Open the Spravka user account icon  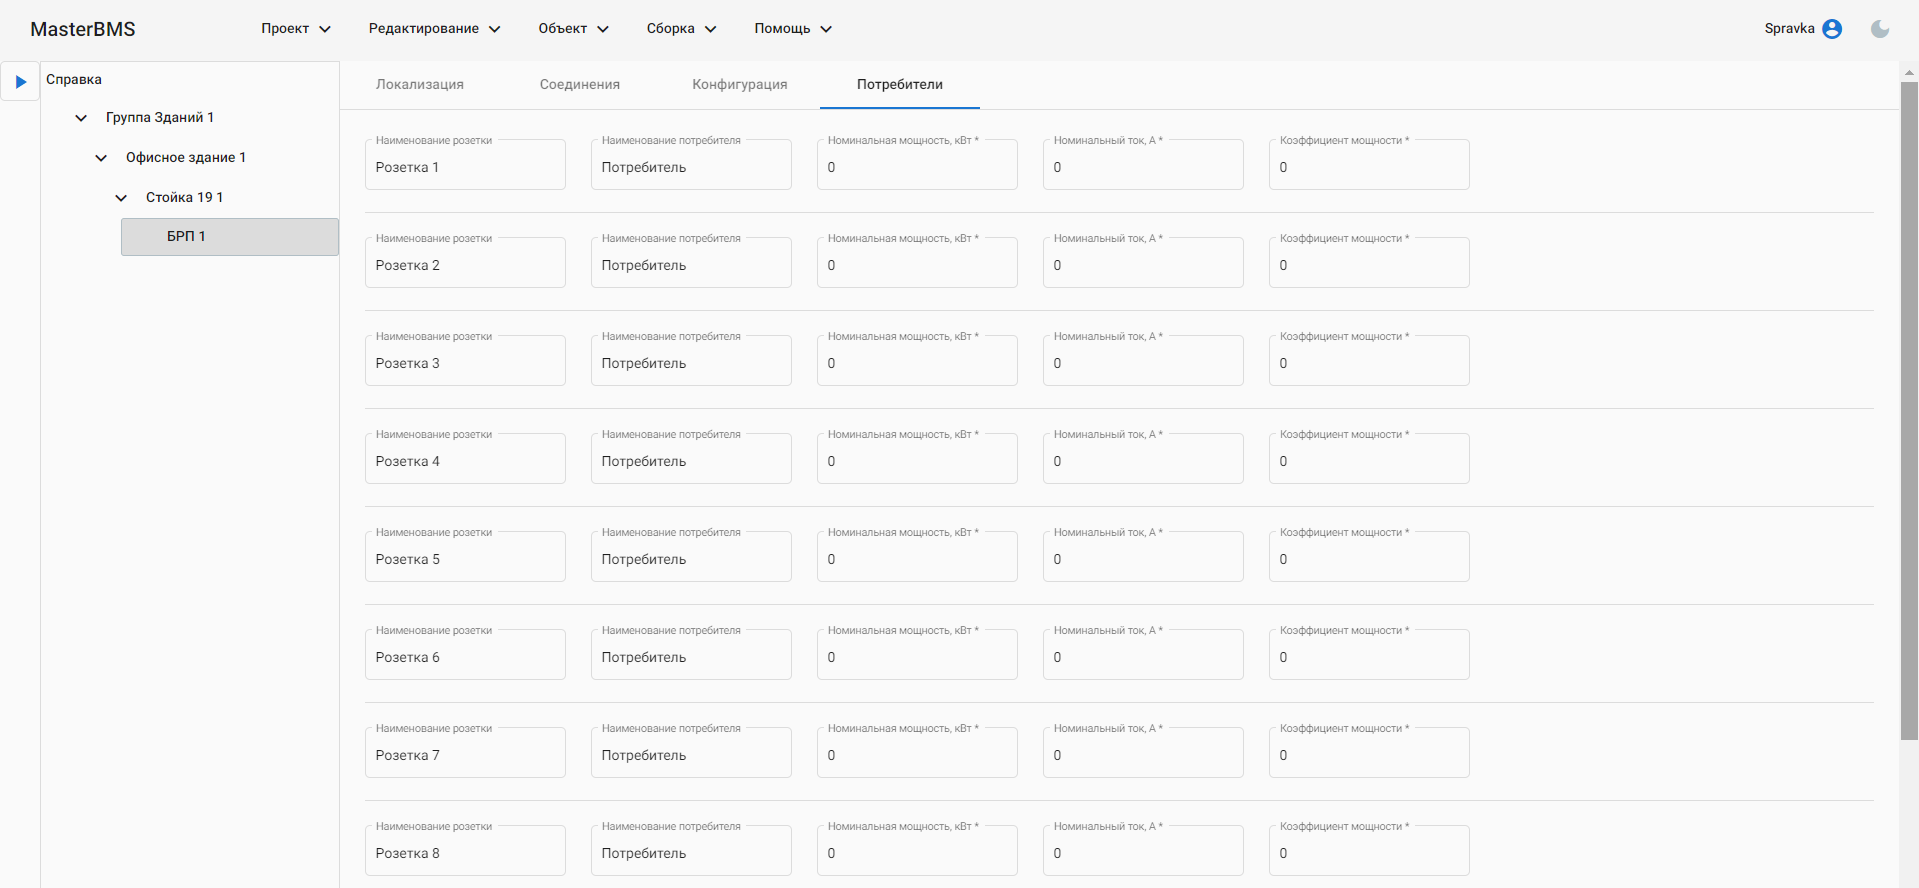(x=1831, y=29)
